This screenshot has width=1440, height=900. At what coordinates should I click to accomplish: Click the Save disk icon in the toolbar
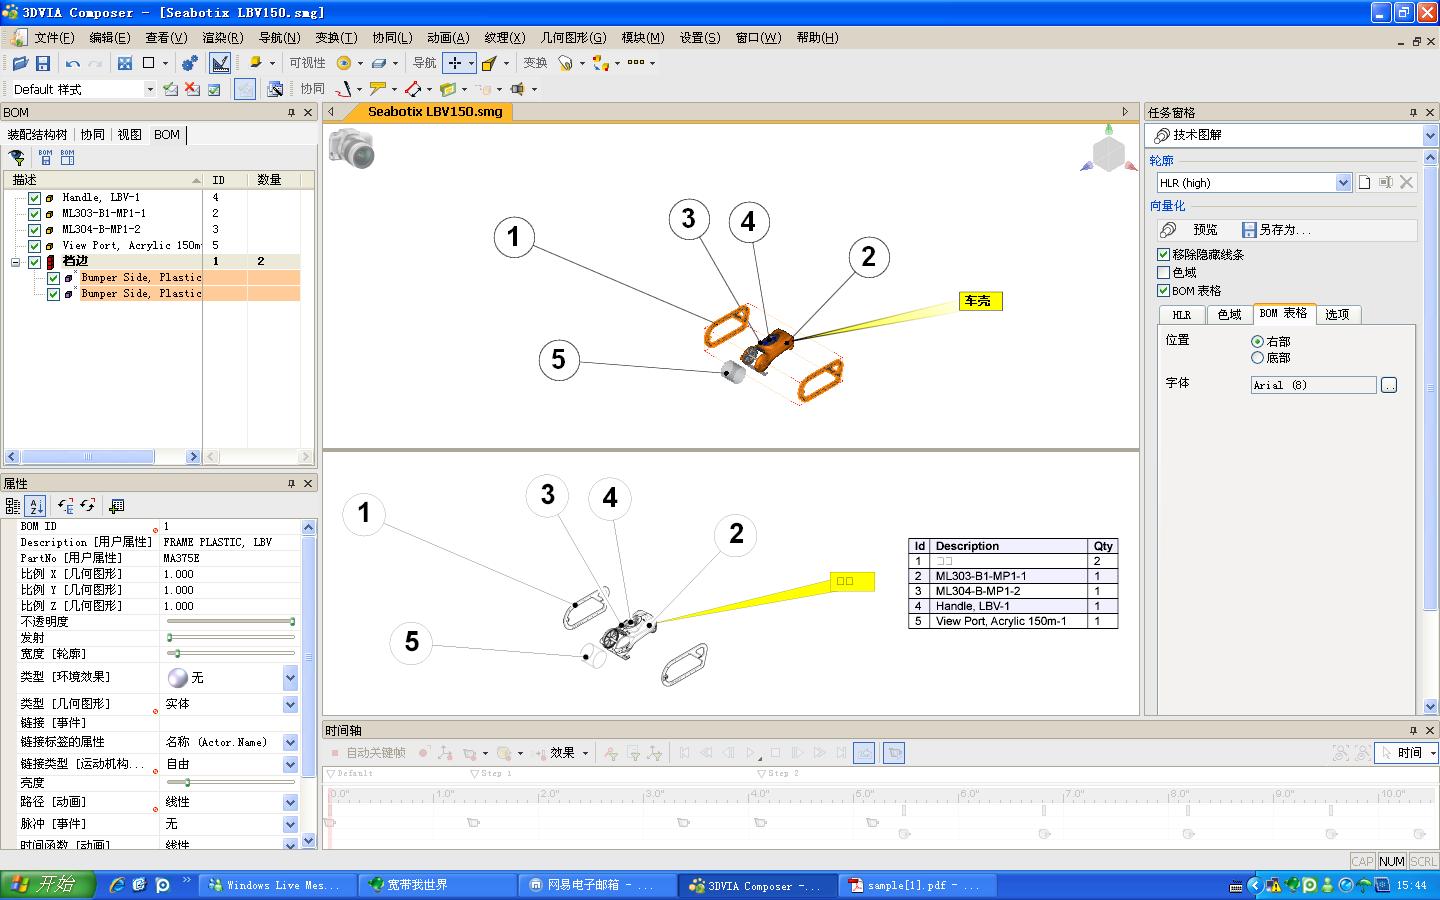pyautogui.click(x=43, y=63)
